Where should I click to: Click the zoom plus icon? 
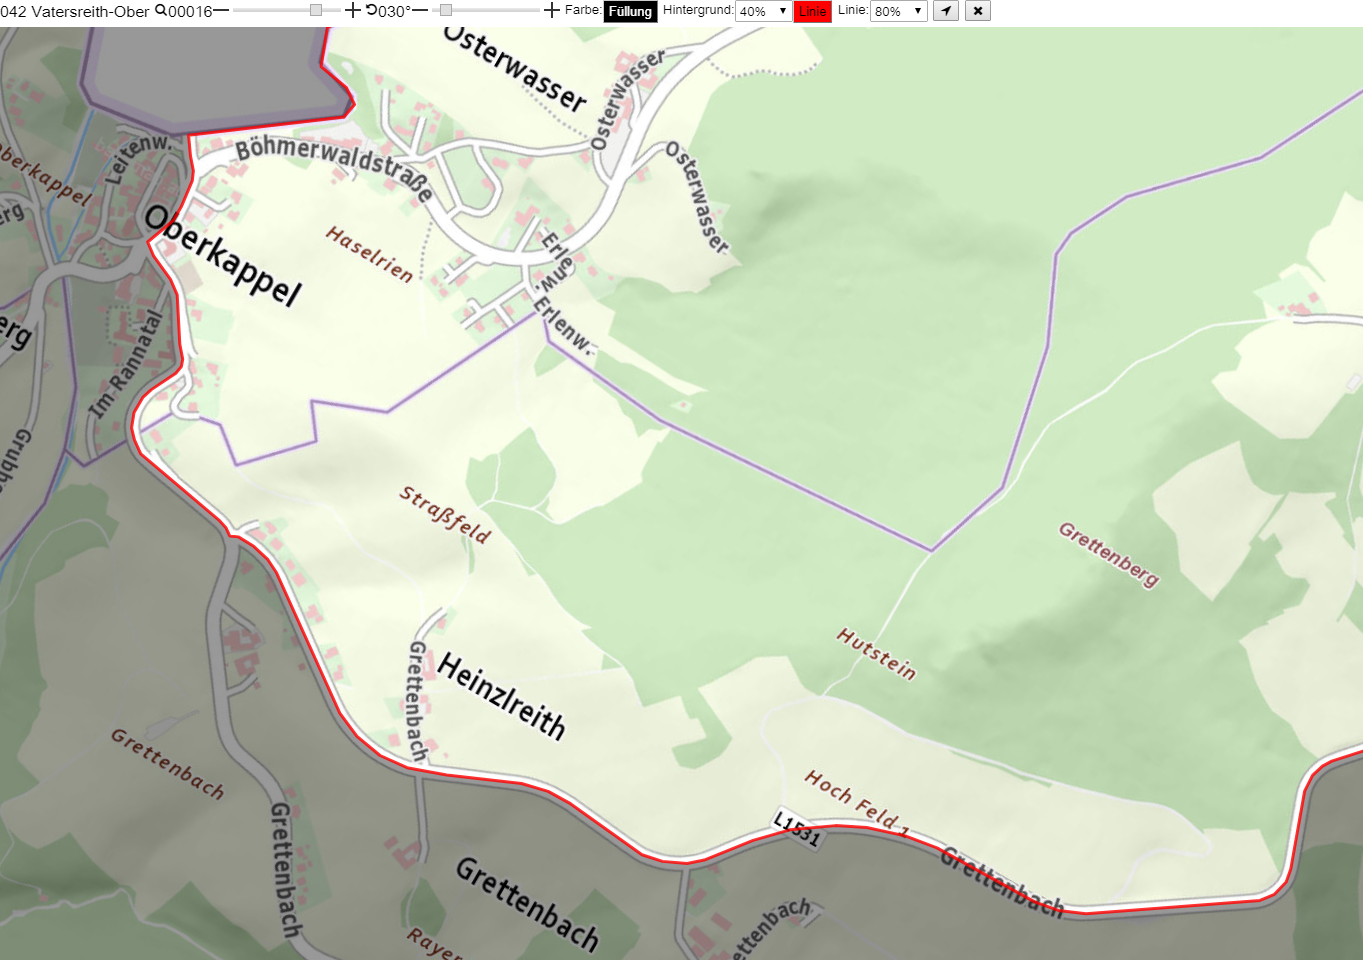point(352,10)
